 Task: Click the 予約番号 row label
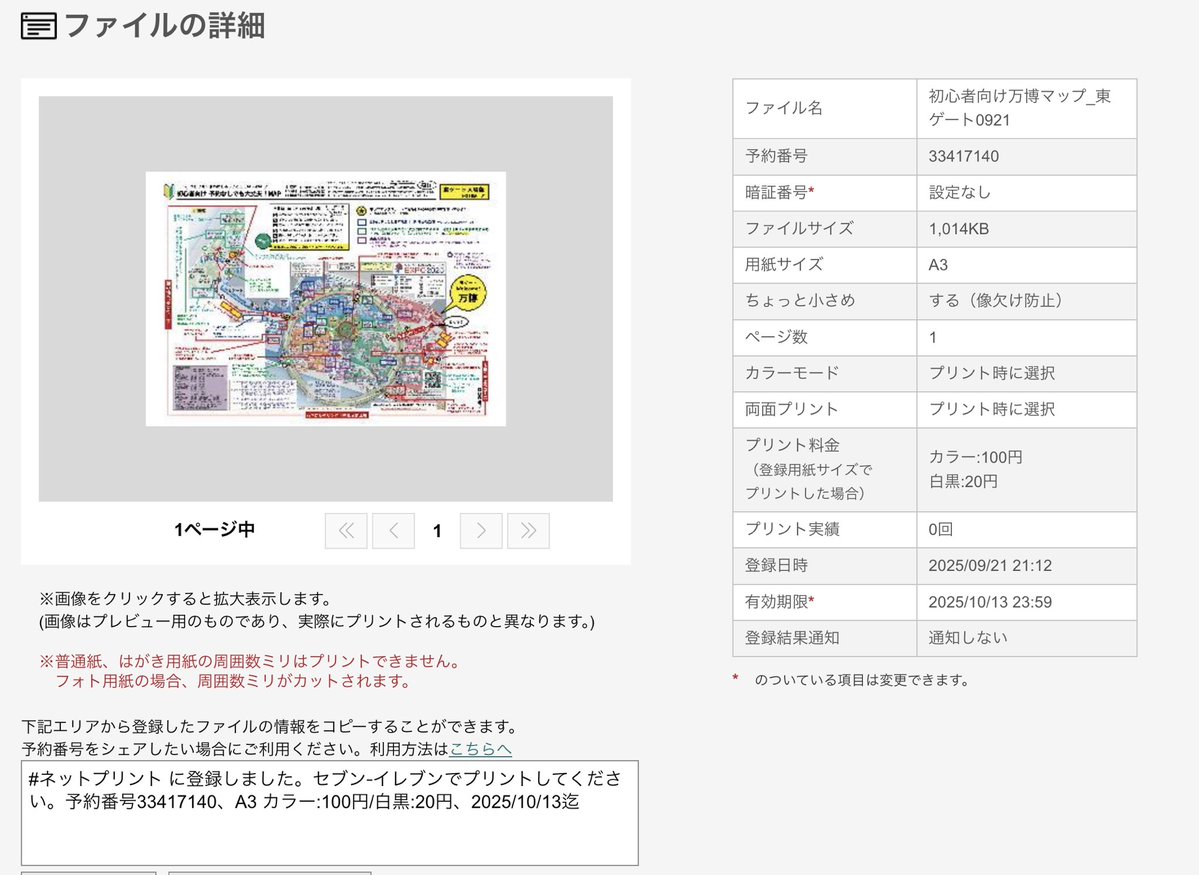(776, 156)
